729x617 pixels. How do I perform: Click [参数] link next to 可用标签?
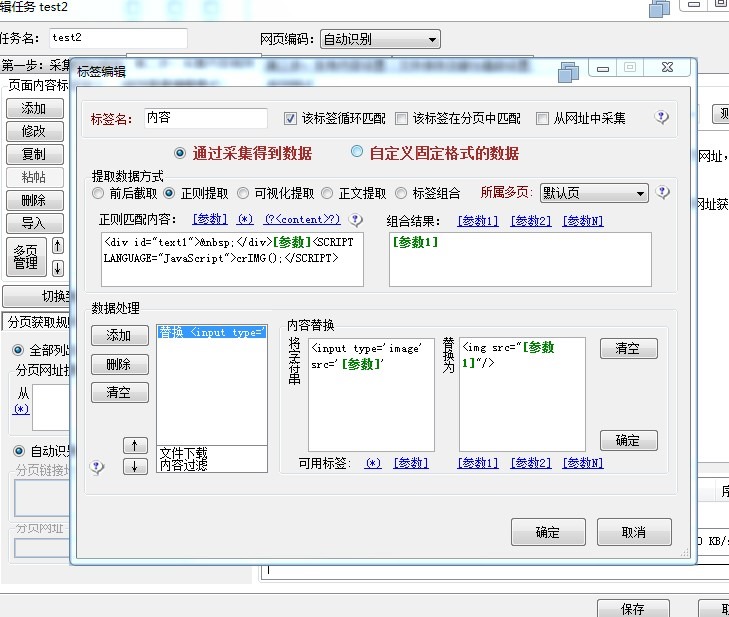411,463
